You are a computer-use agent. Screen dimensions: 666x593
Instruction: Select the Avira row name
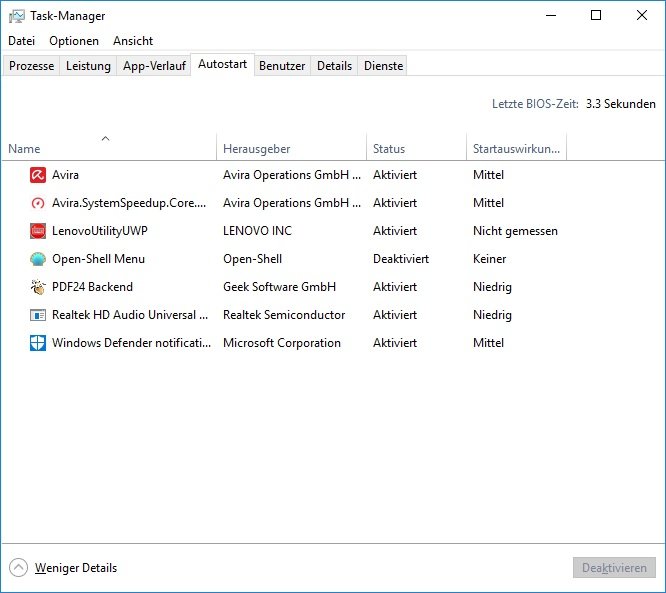click(x=65, y=175)
